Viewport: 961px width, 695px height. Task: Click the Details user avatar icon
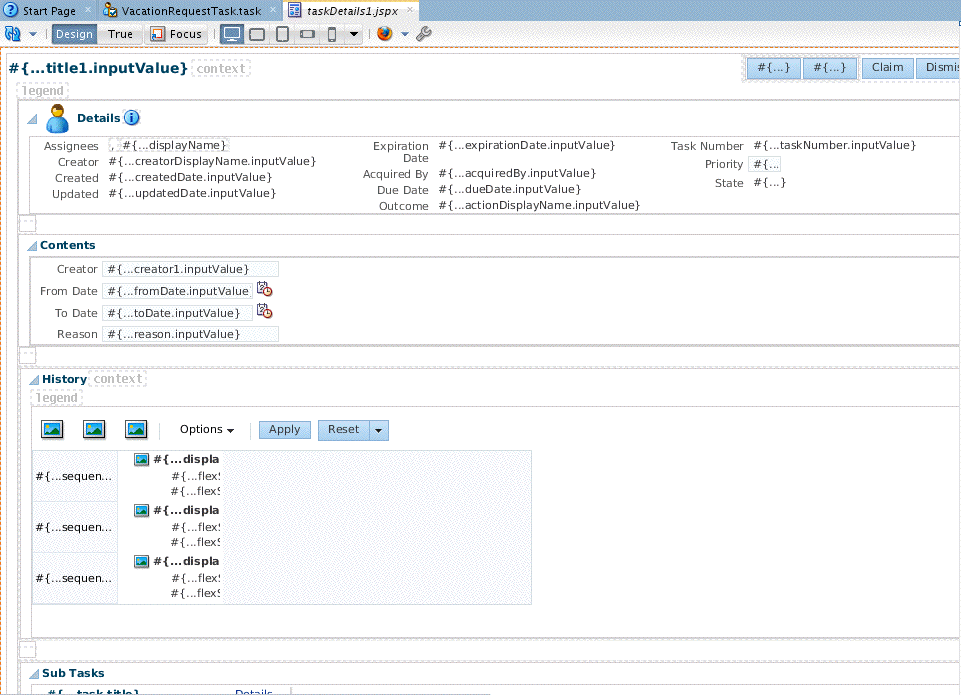point(58,118)
